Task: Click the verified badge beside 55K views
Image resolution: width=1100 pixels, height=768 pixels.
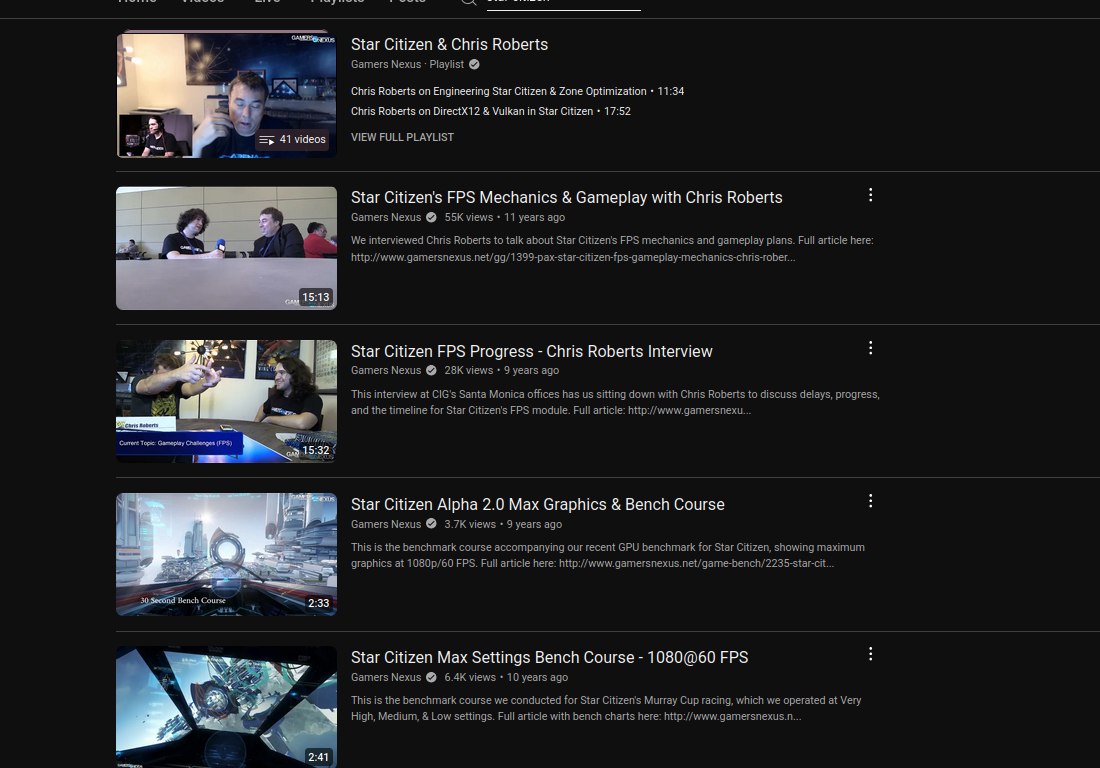Action: [x=431, y=217]
